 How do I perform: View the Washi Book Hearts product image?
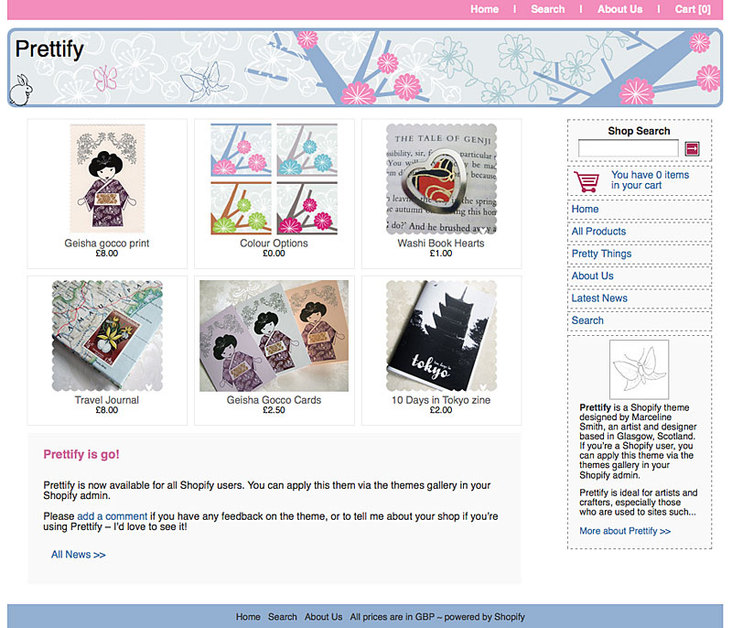441,179
